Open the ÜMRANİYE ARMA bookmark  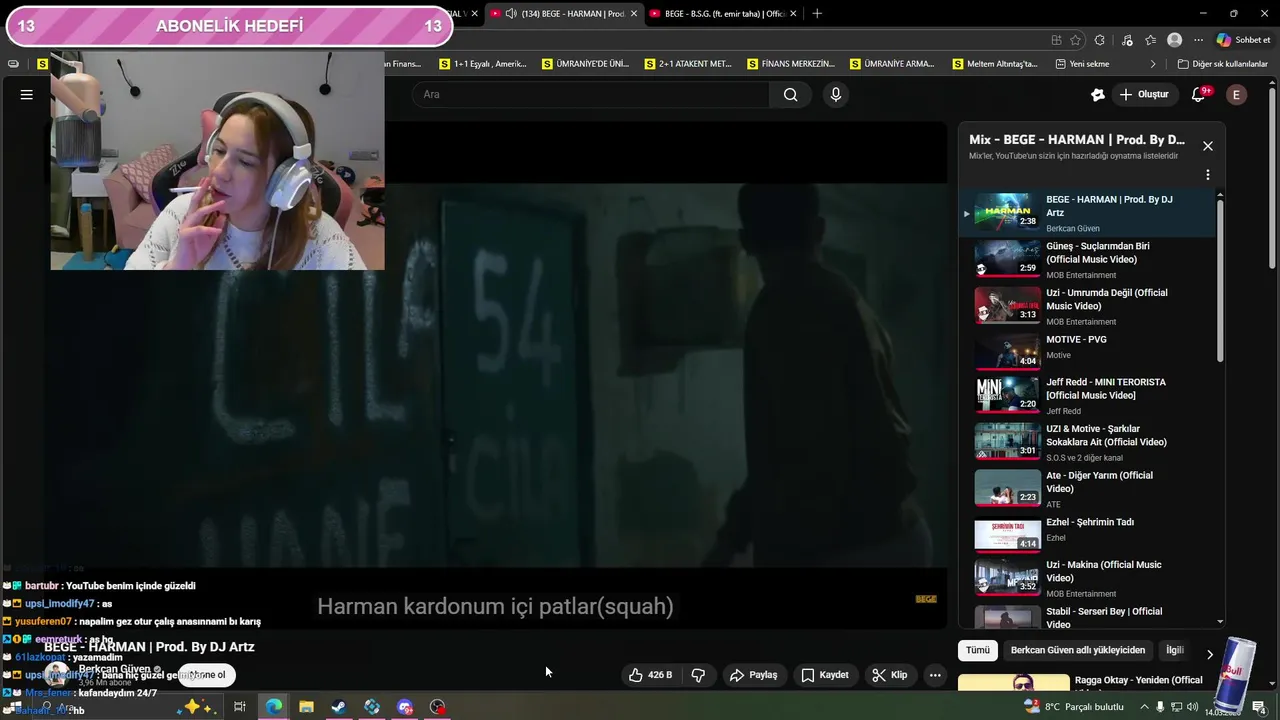(892, 64)
